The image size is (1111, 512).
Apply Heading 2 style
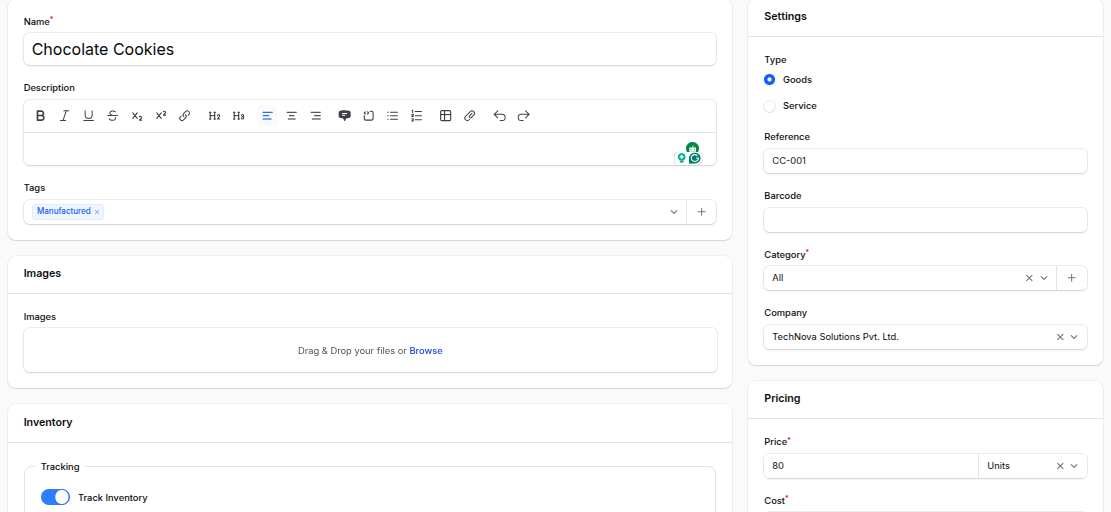[215, 115]
